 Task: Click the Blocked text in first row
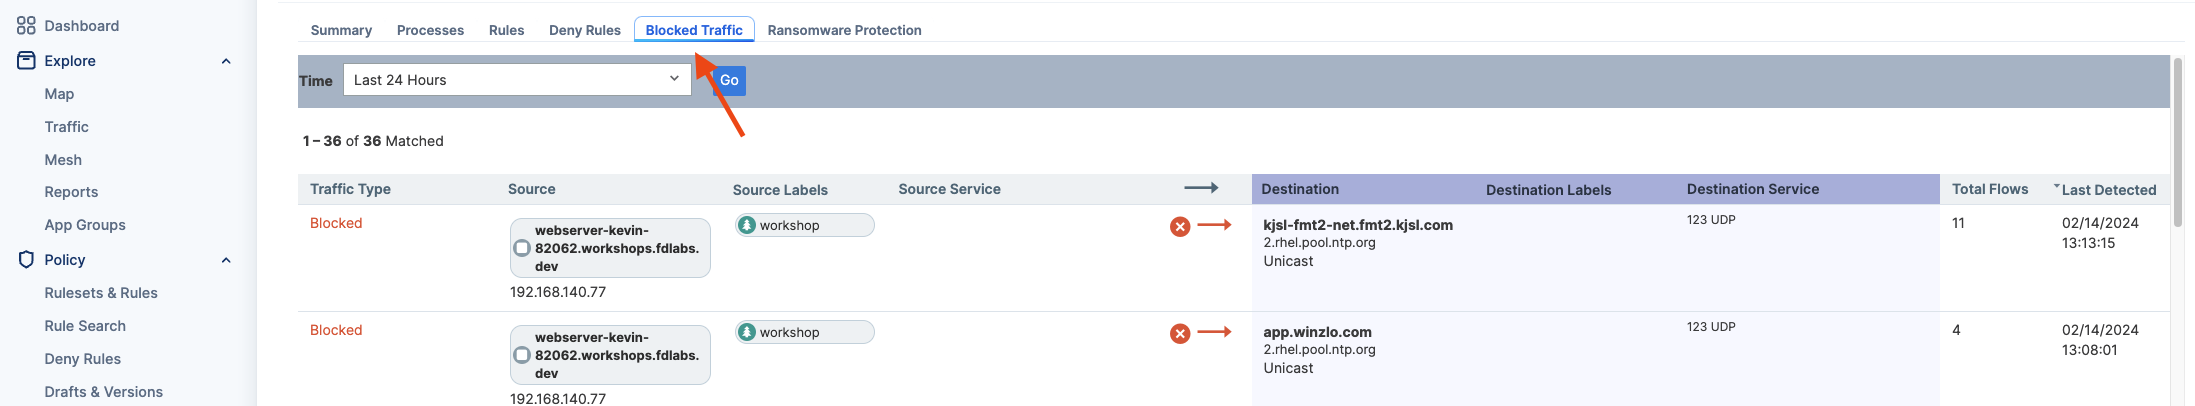point(336,223)
